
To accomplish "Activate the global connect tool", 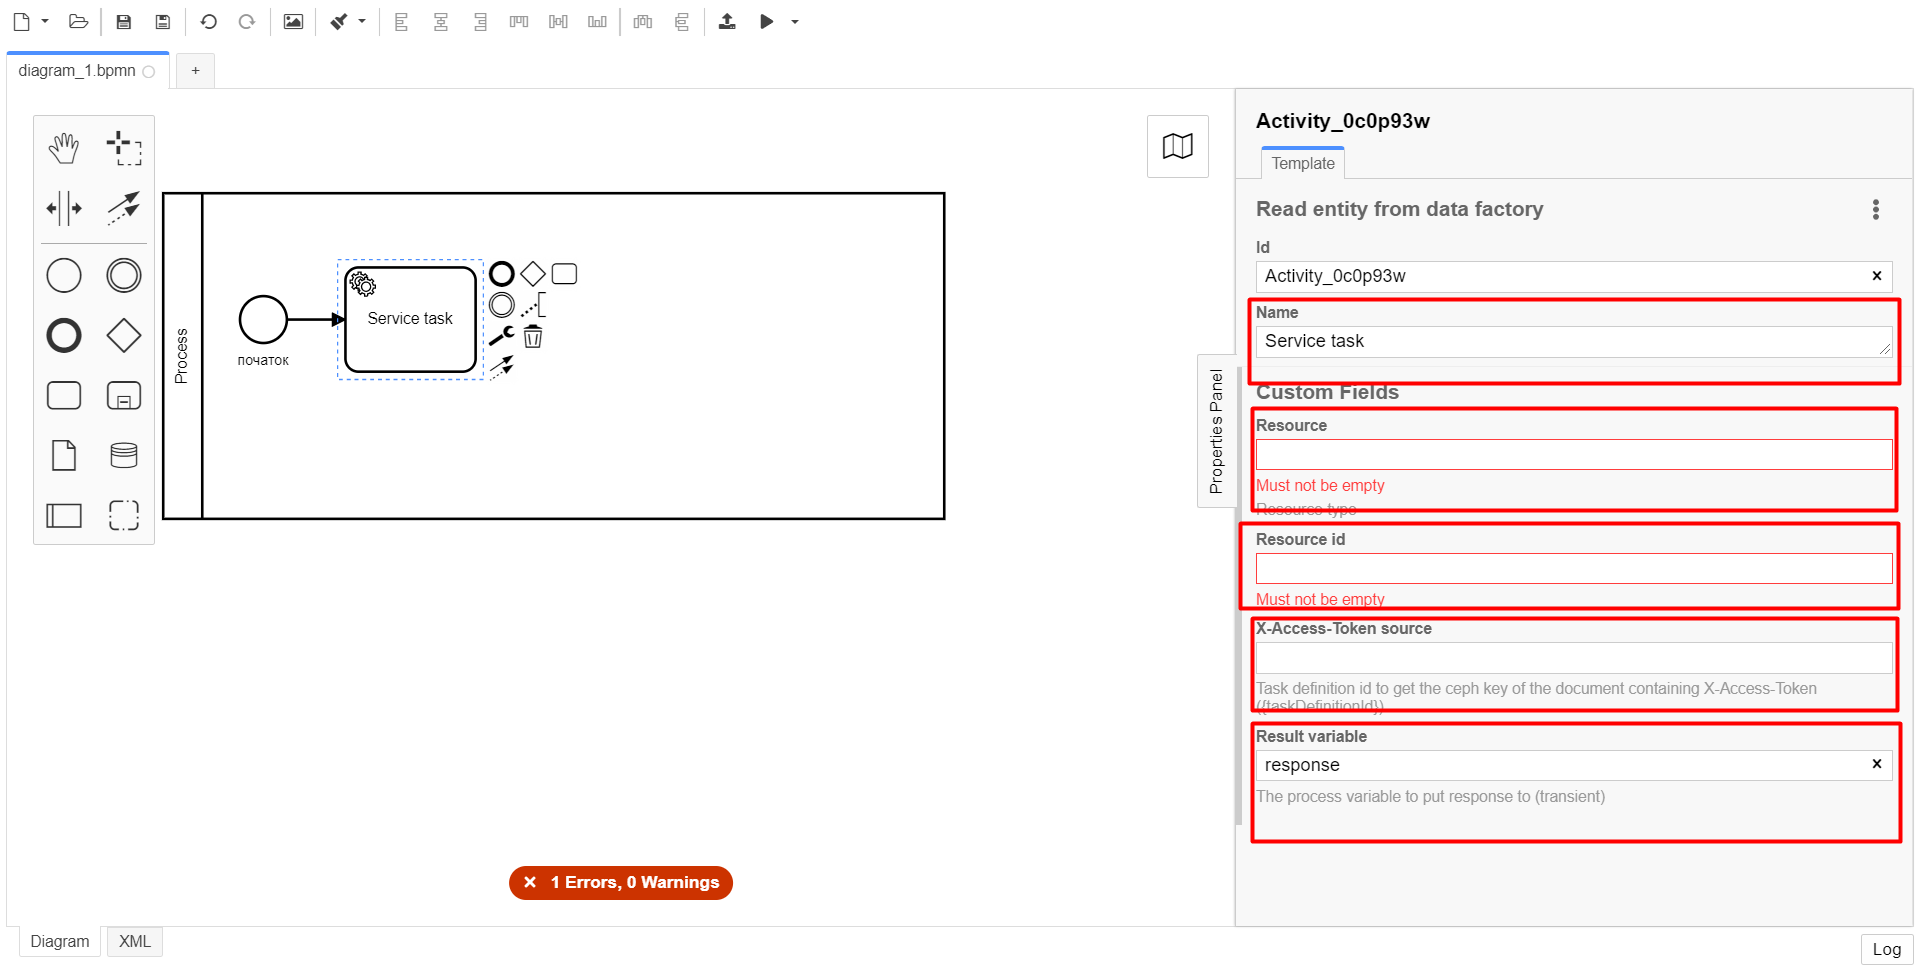I will point(124,208).
